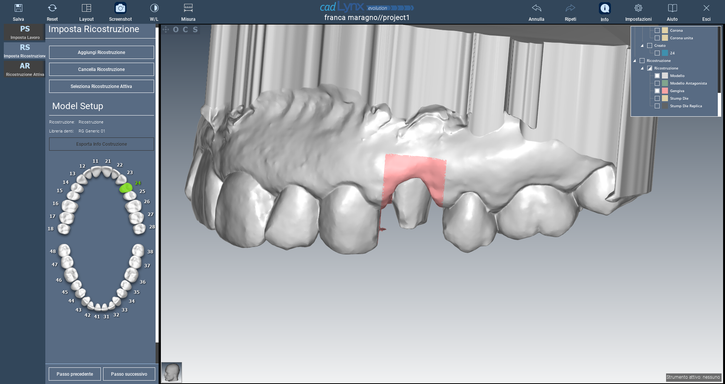Click the Aggiungi Ricostruzione button

(101, 52)
